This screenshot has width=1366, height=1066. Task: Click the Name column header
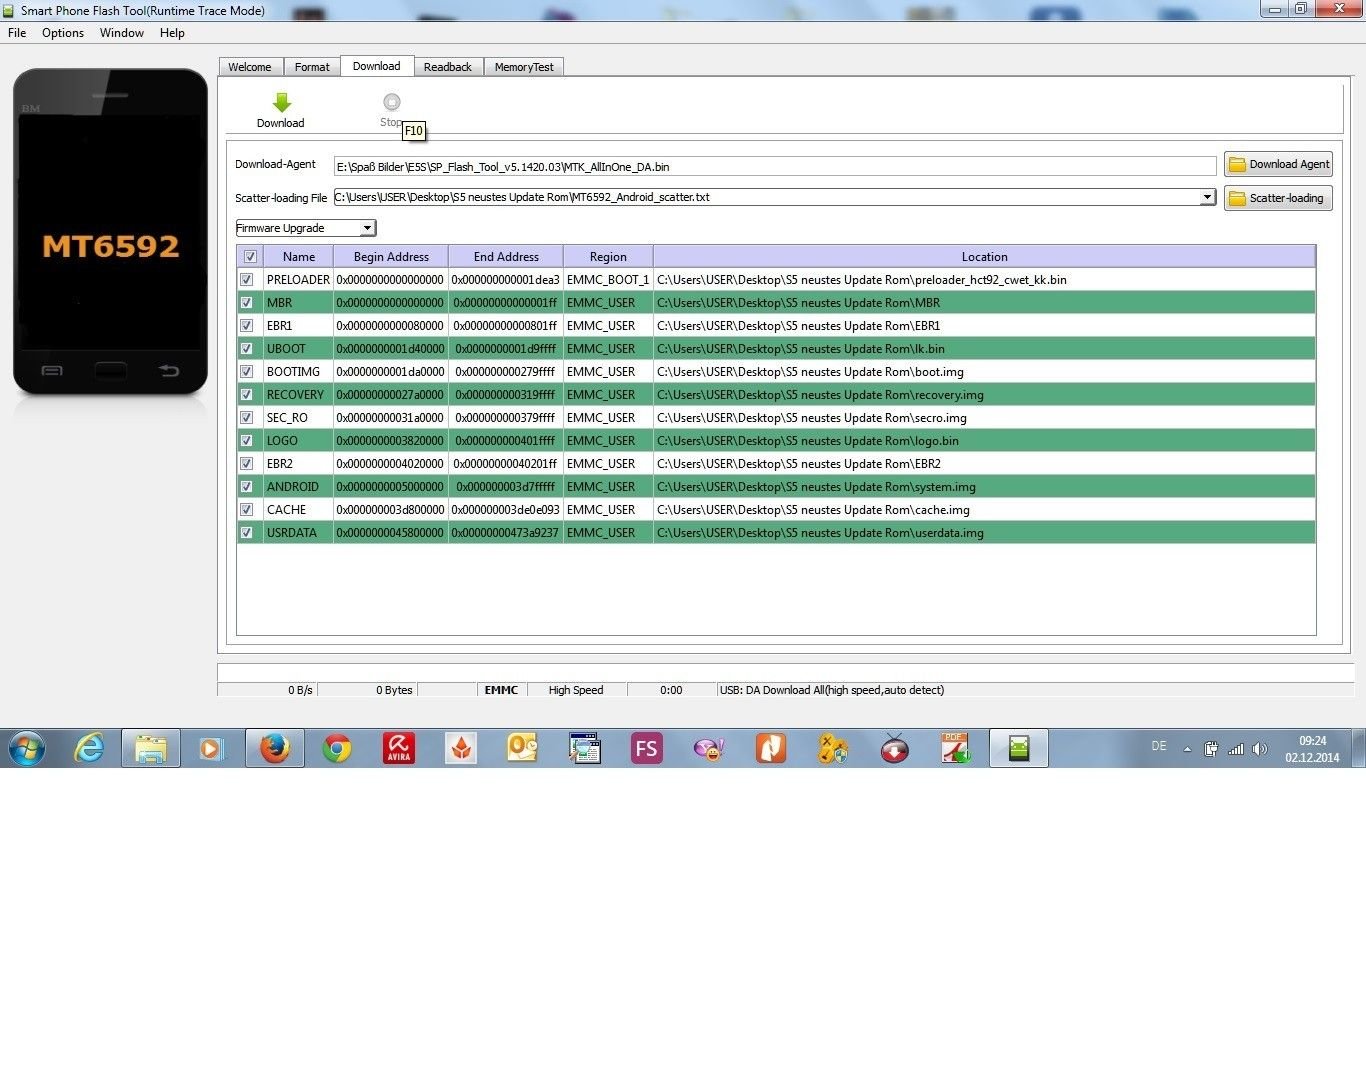(x=298, y=257)
